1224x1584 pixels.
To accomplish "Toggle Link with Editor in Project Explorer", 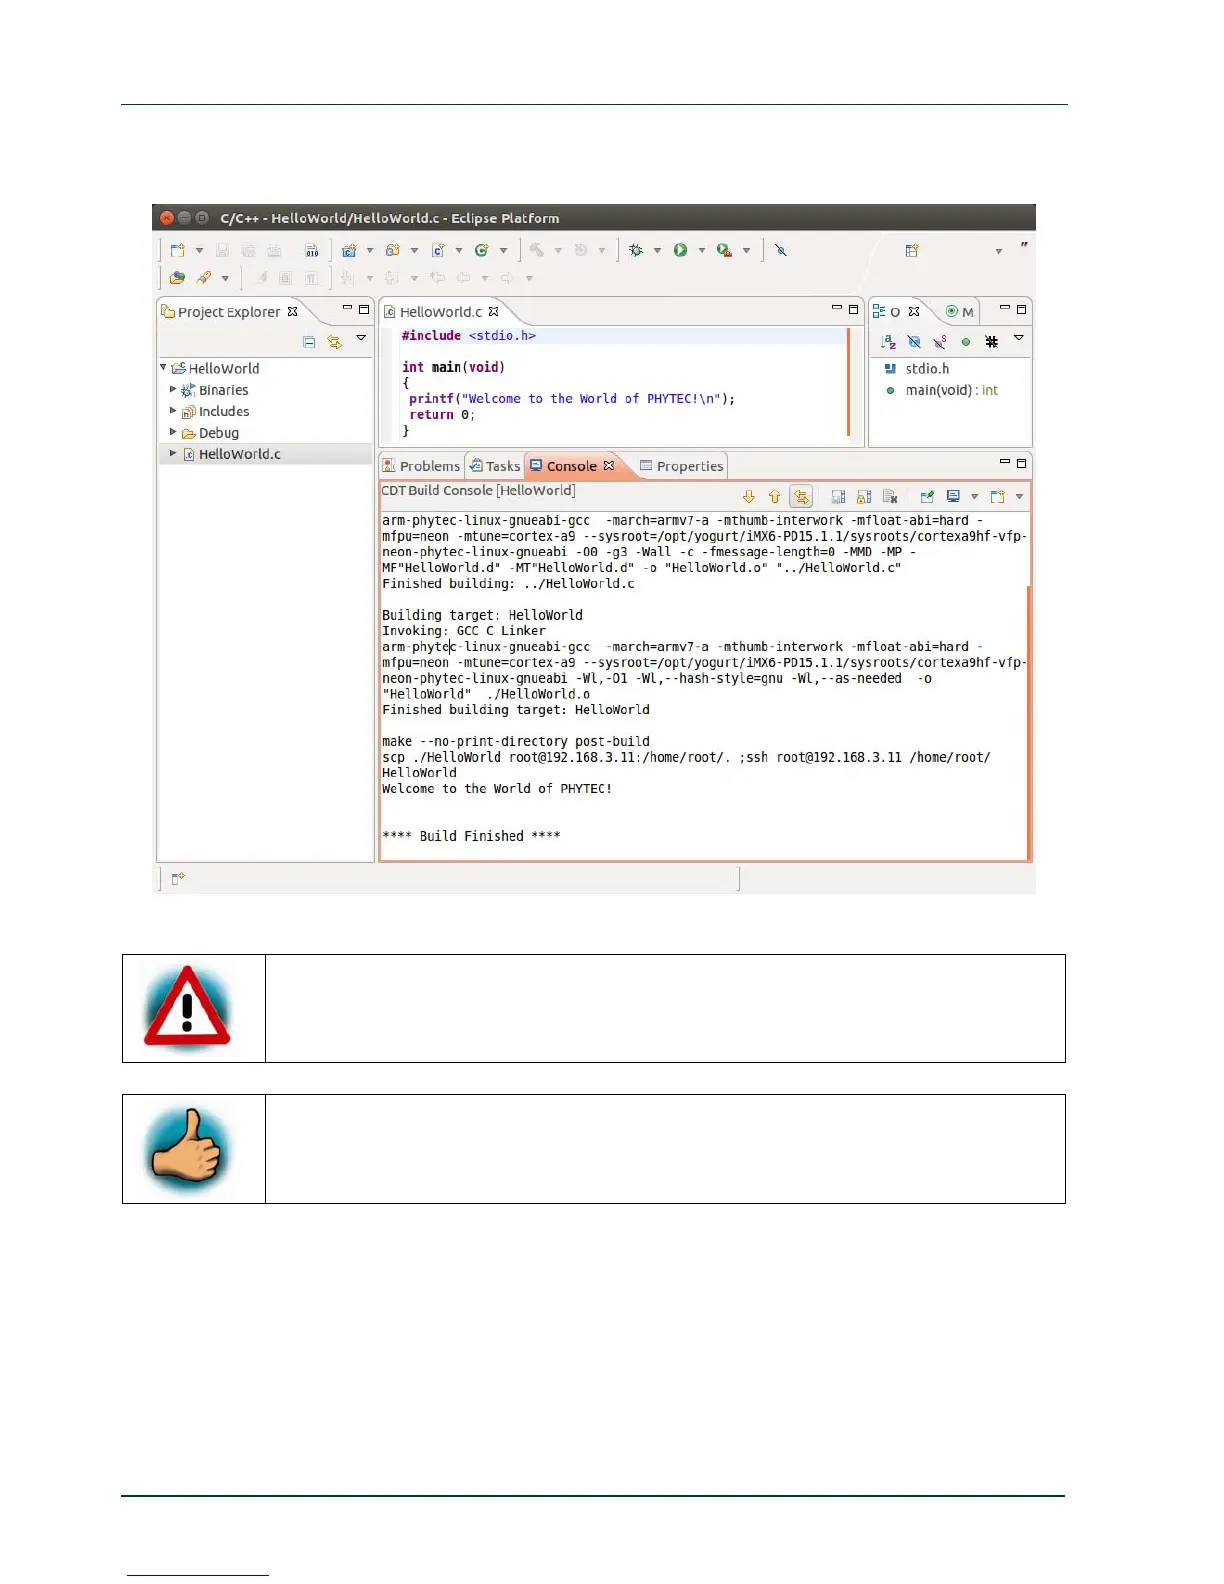I will coord(334,342).
